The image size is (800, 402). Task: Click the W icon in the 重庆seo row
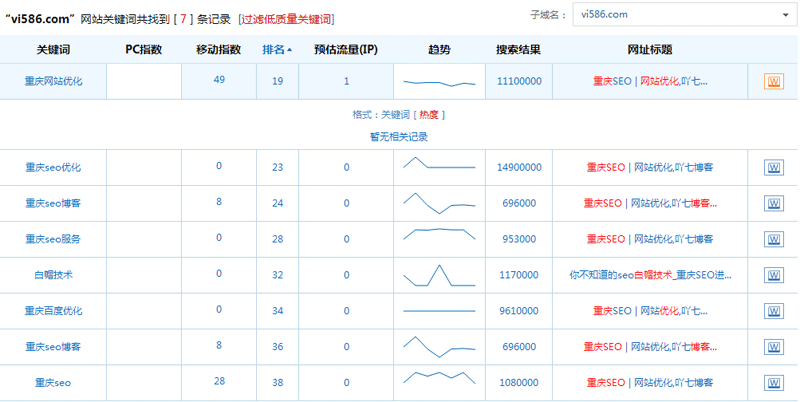773,383
